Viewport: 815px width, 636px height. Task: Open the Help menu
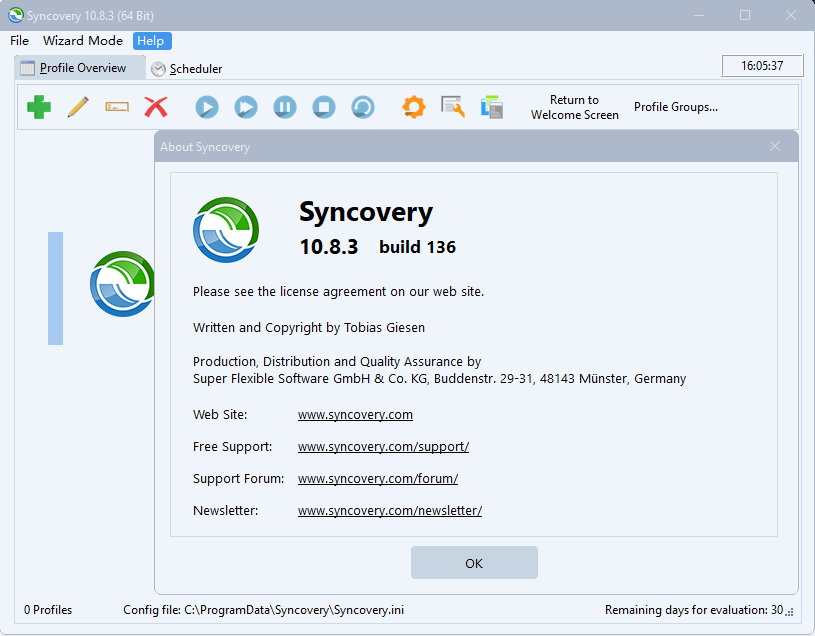tap(152, 41)
